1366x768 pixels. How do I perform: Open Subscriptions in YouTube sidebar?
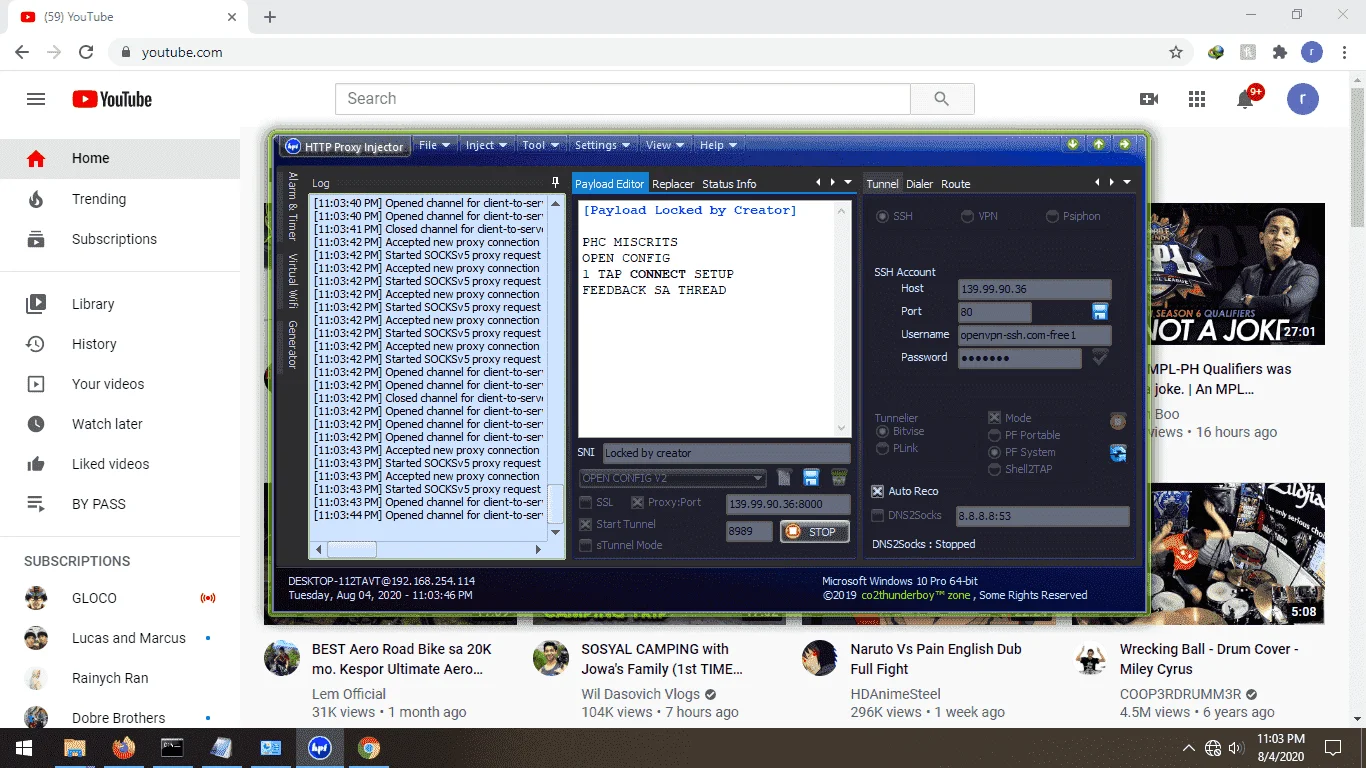click(120, 239)
